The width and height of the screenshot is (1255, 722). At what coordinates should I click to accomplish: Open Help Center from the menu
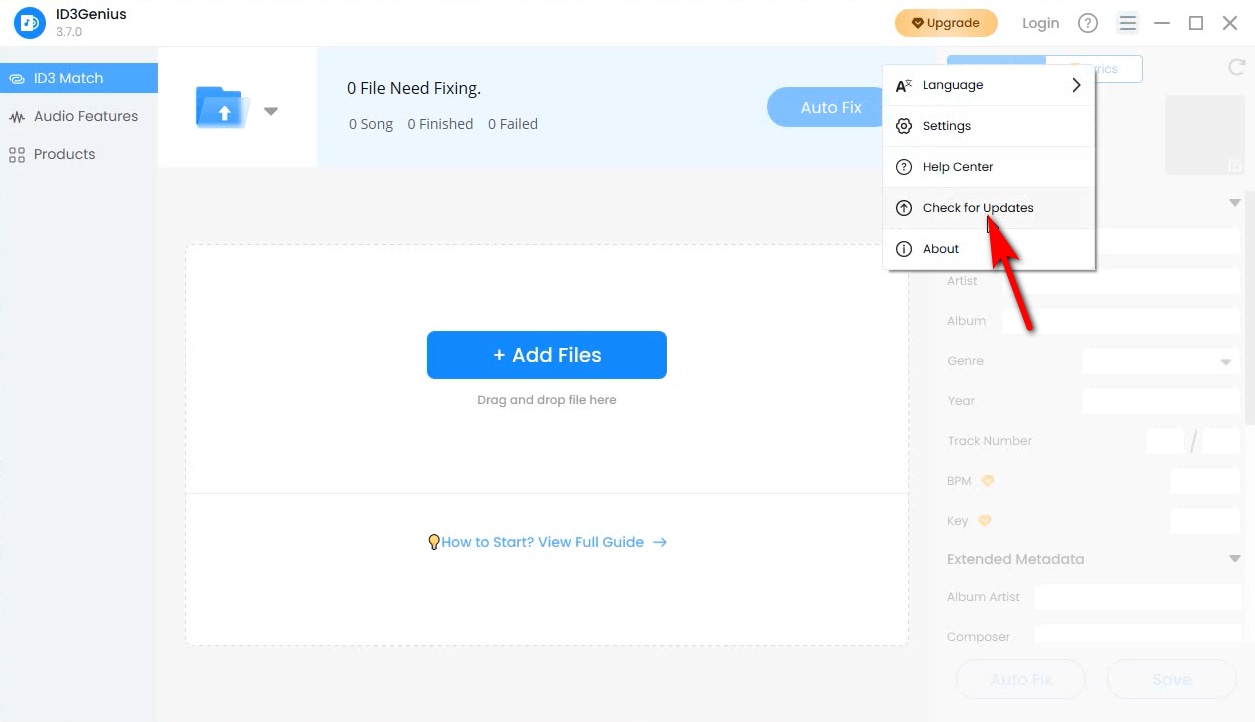(x=957, y=167)
